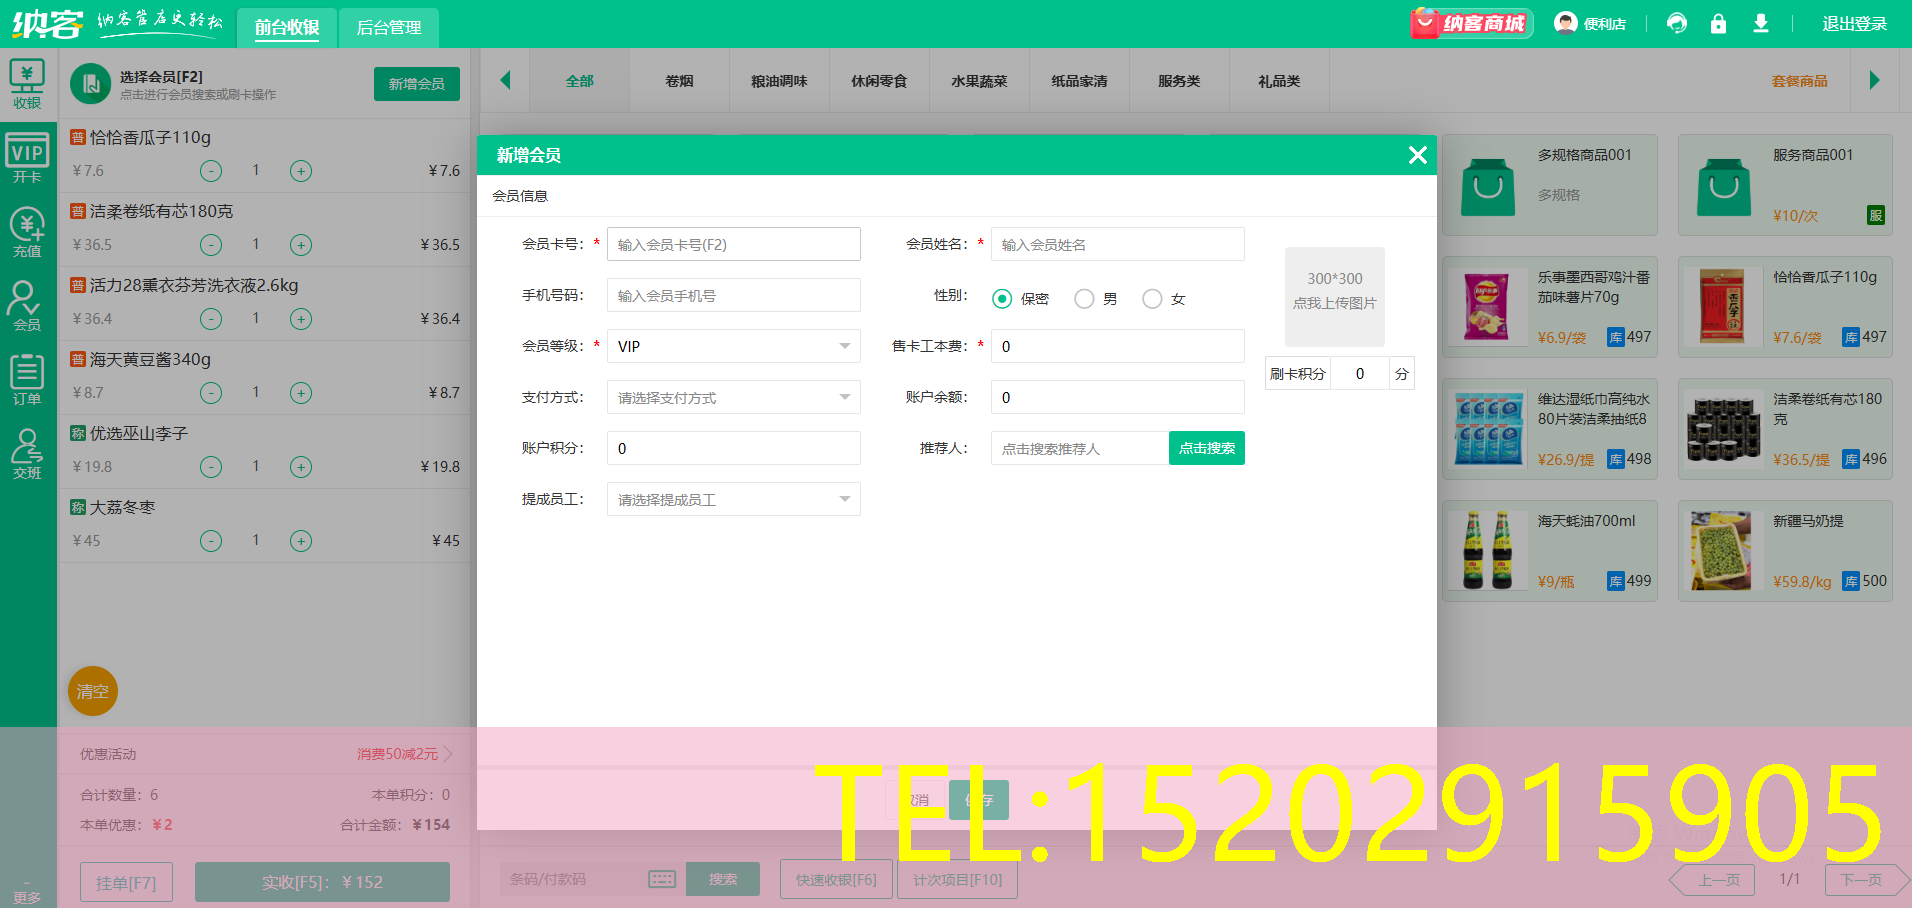
Task: Click the 售卡工本费 input field
Action: point(1118,346)
